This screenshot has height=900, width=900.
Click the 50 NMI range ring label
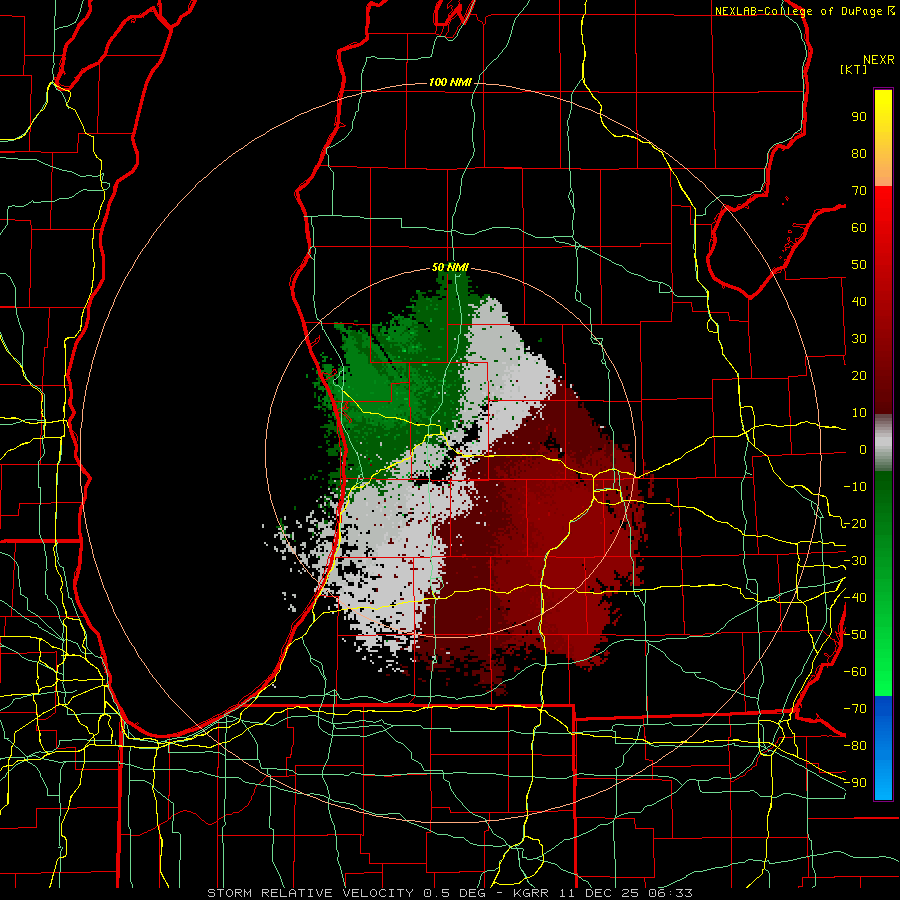click(x=450, y=267)
